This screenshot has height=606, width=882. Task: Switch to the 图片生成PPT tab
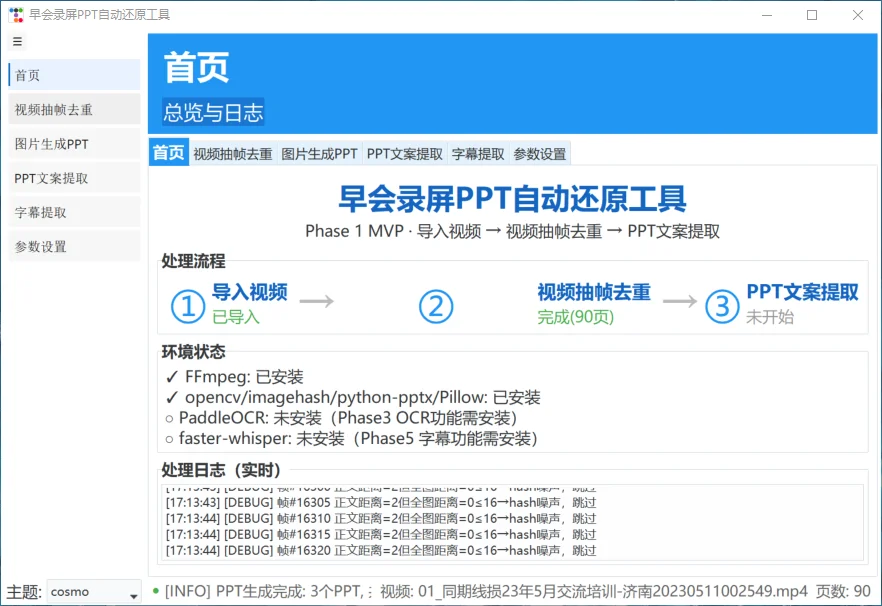(319, 154)
